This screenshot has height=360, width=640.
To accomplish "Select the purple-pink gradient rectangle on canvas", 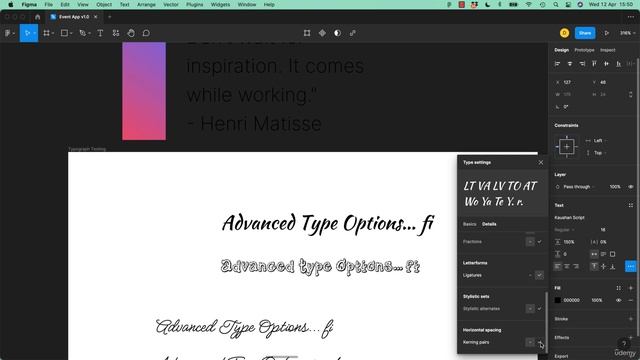I will 144,91.
